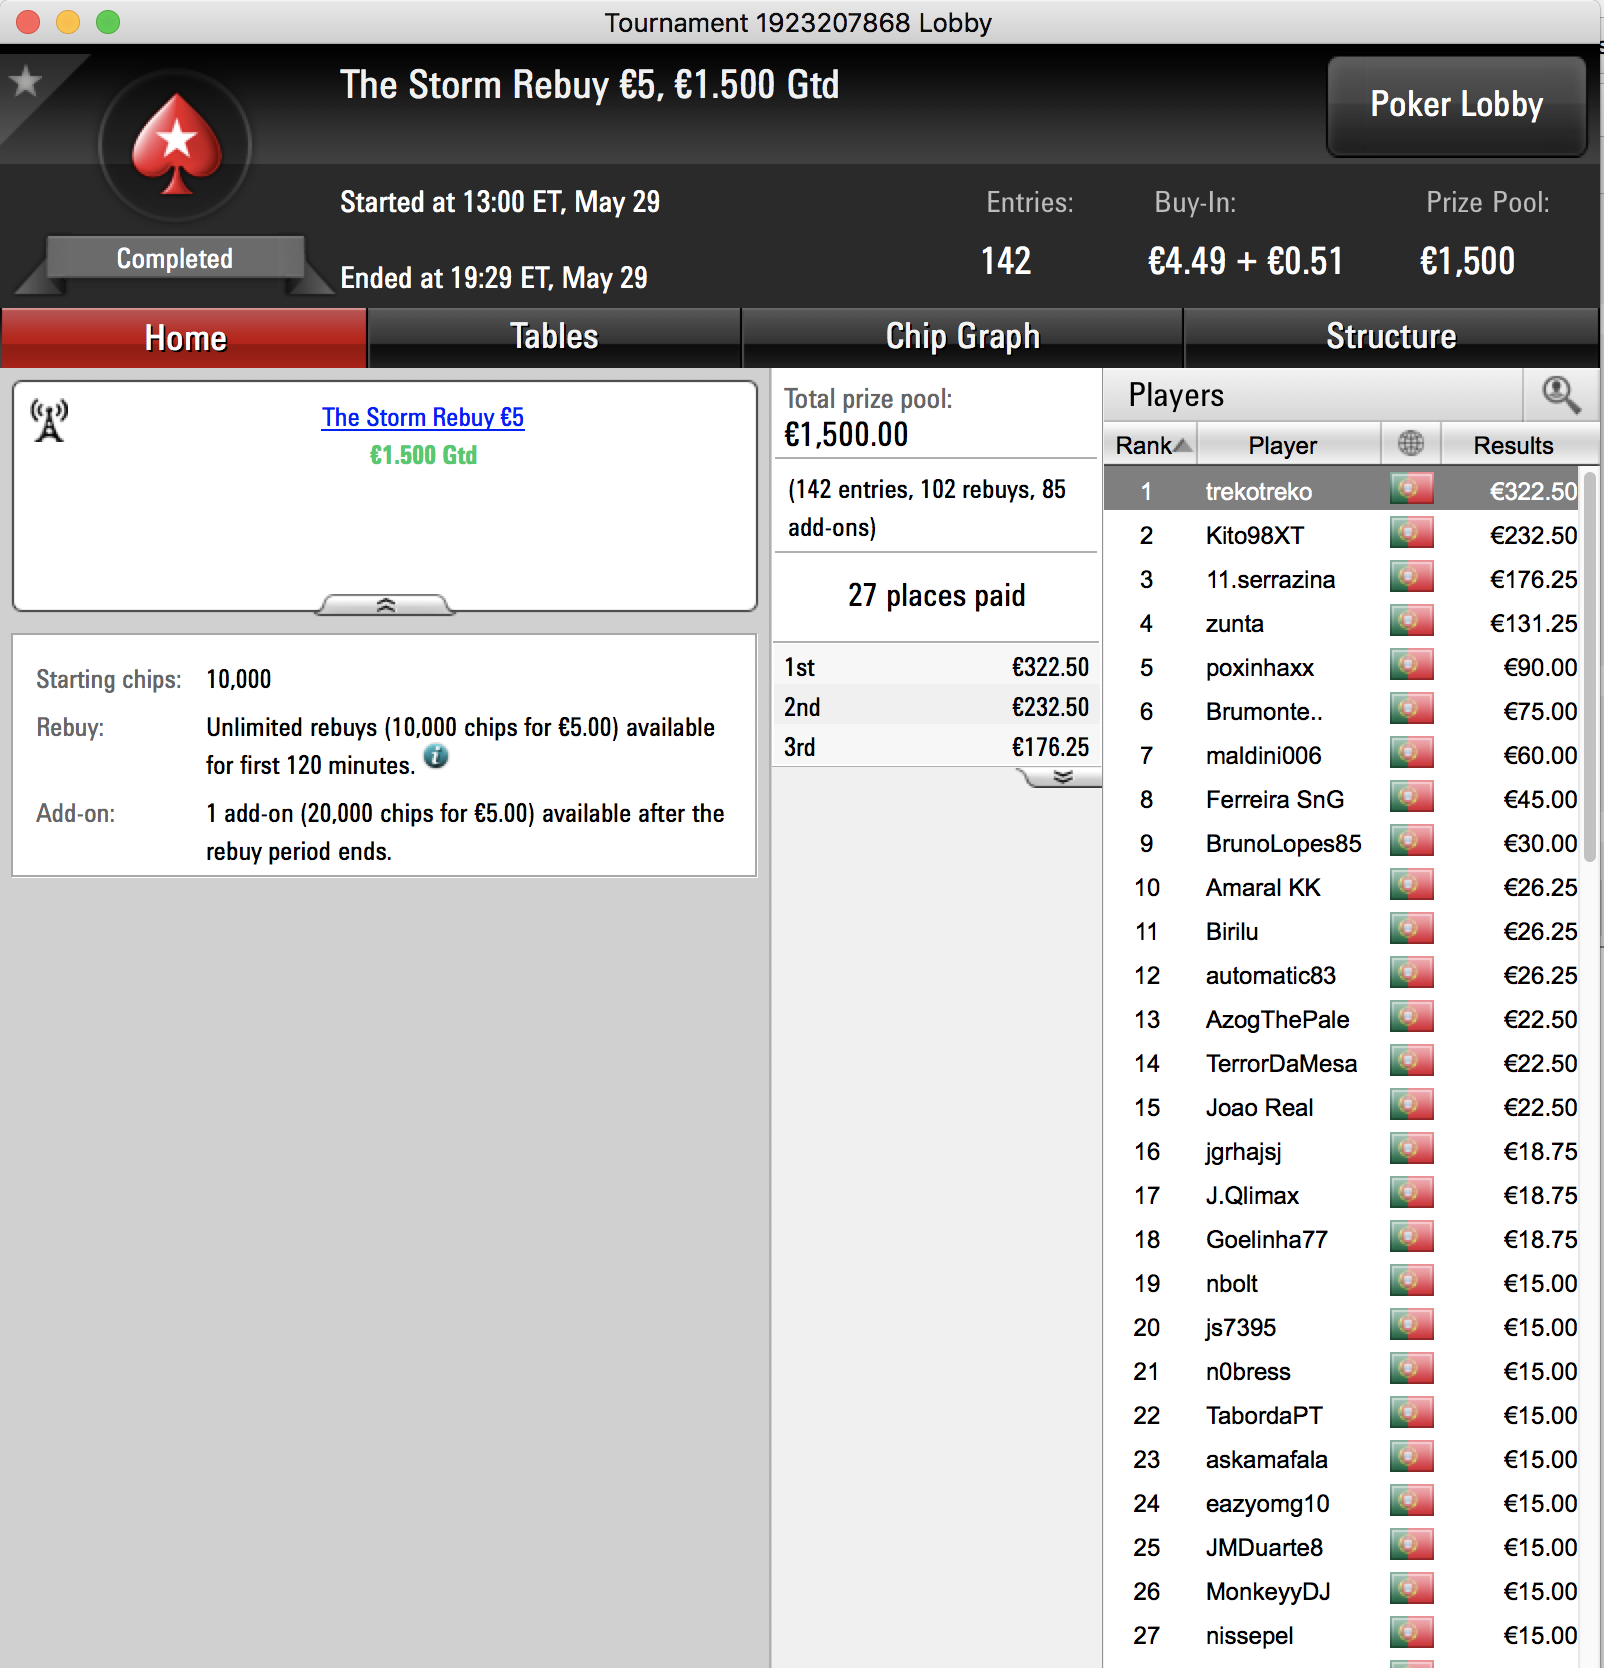The image size is (1604, 1668).
Task: Sort by the Player column header
Action: 1283,444
